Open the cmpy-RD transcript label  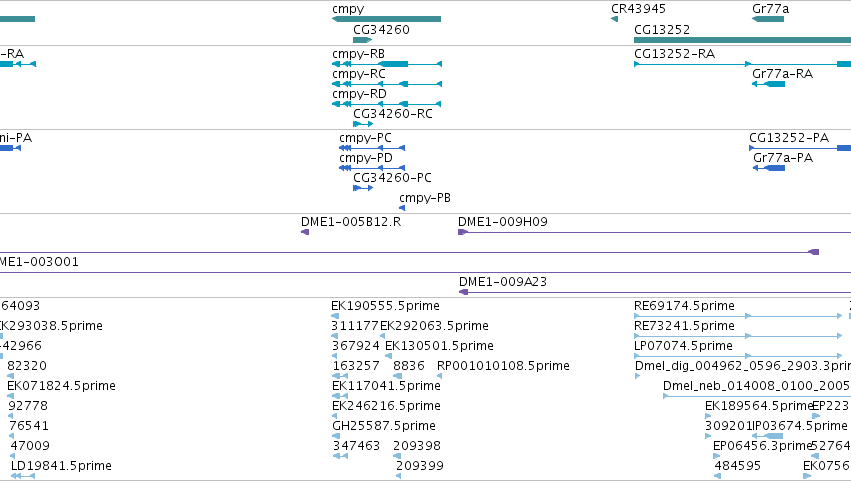(359, 94)
